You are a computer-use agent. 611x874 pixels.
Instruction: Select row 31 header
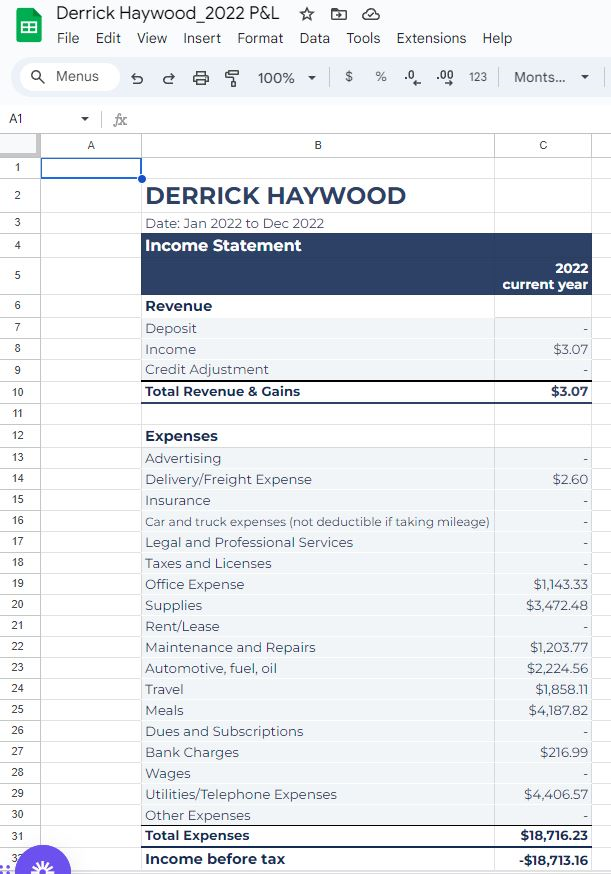18,836
